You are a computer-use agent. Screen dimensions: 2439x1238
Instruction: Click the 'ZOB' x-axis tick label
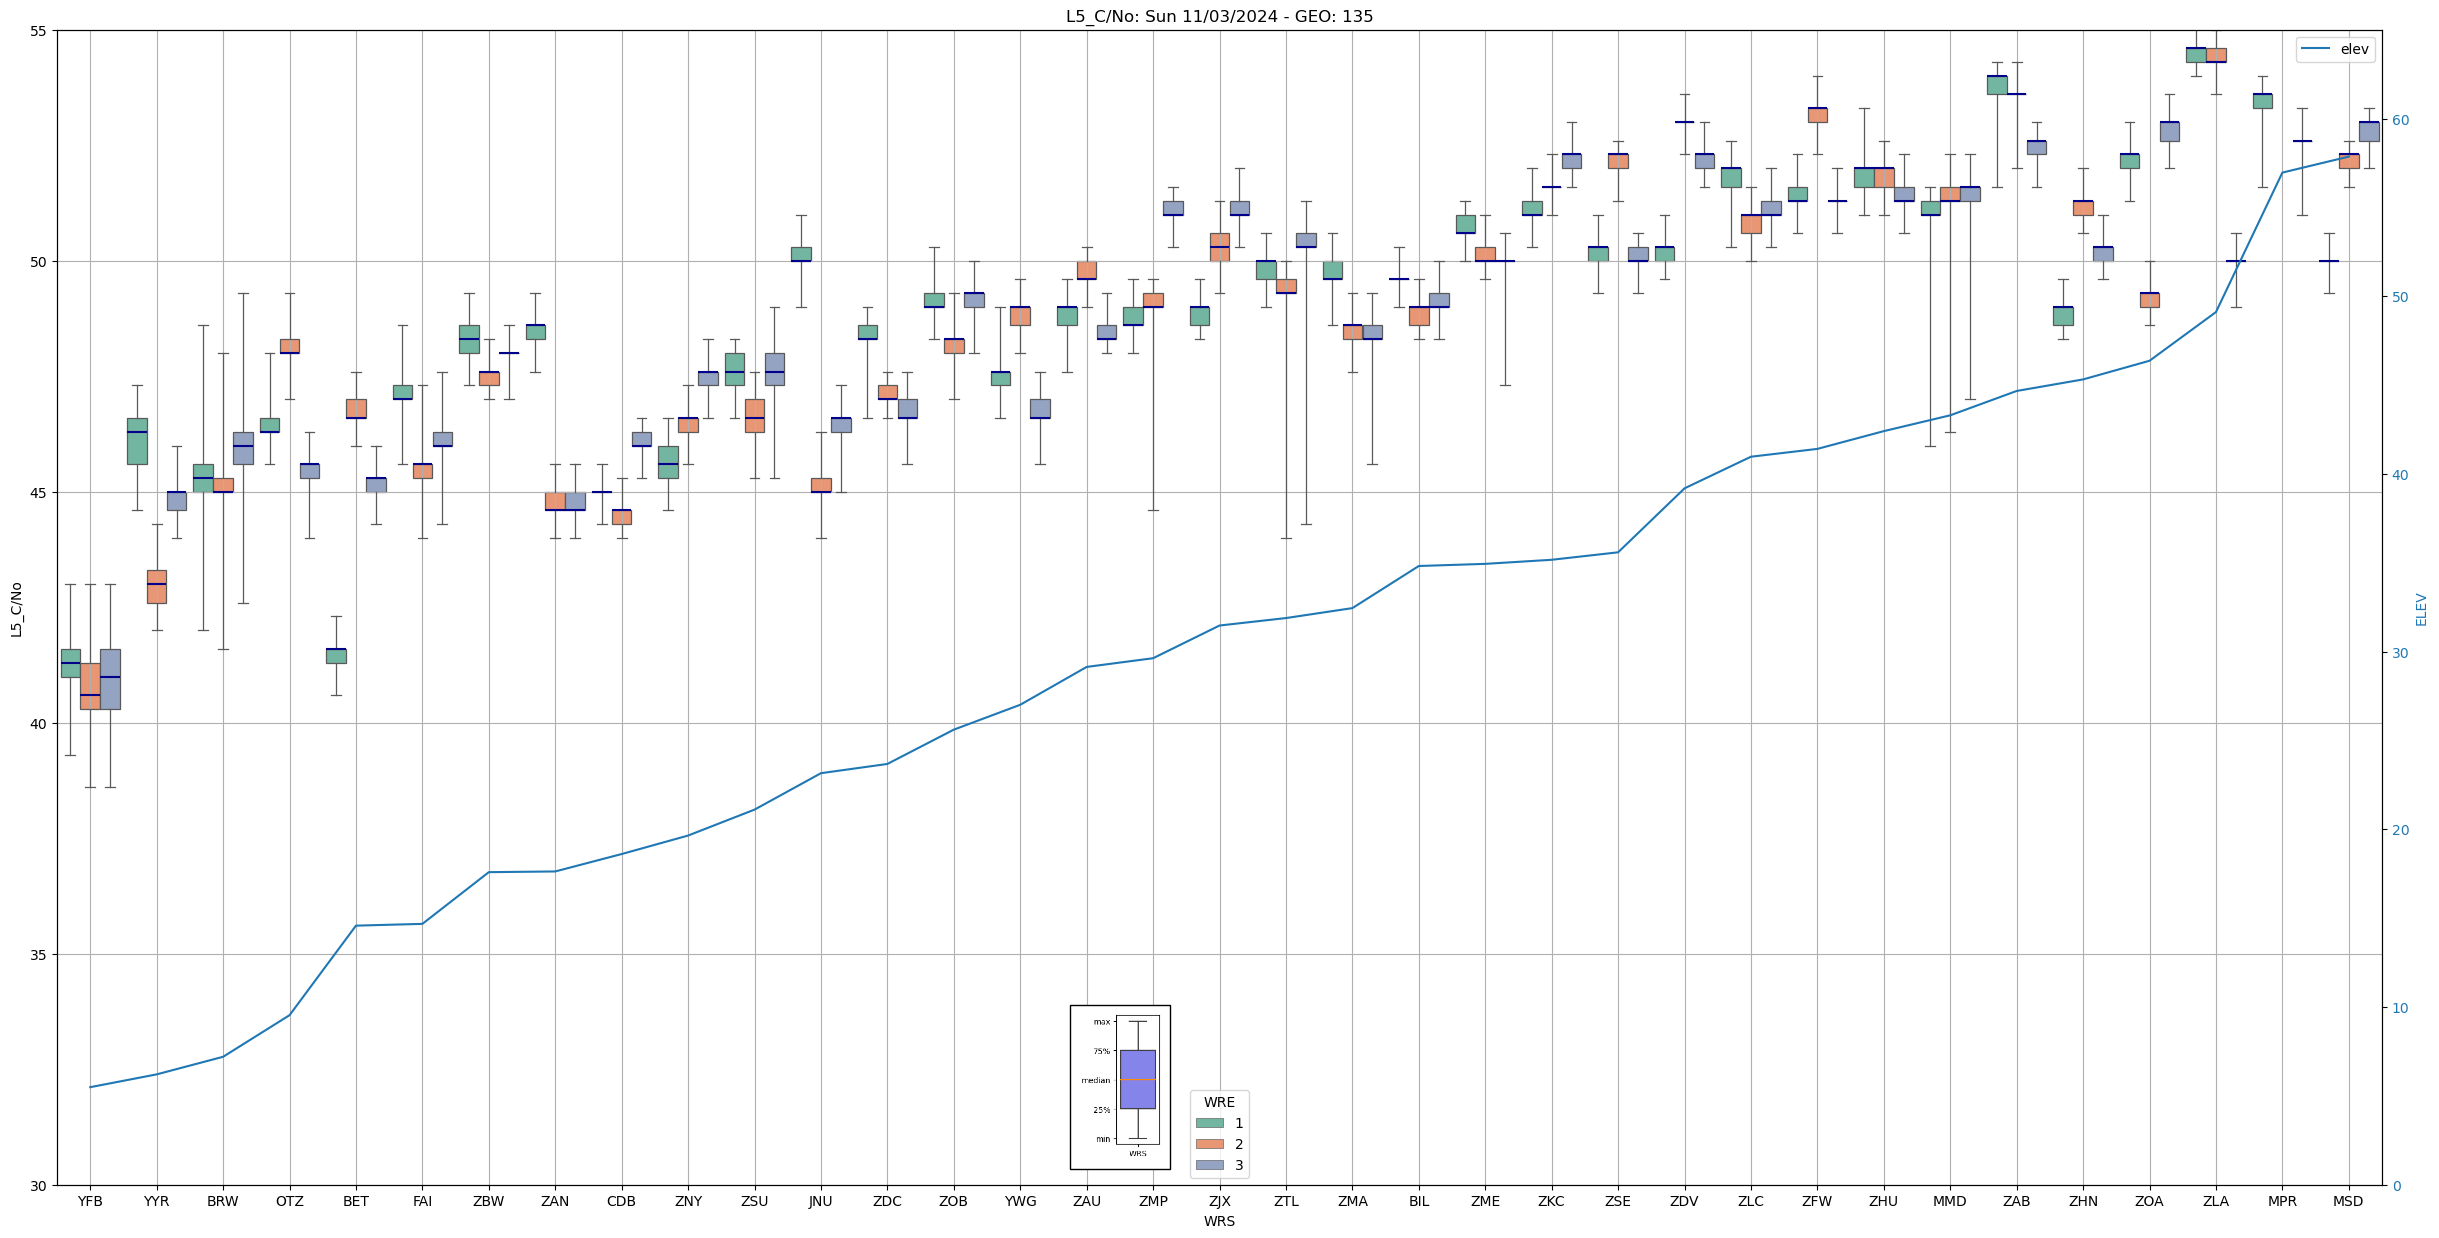[x=954, y=1201]
